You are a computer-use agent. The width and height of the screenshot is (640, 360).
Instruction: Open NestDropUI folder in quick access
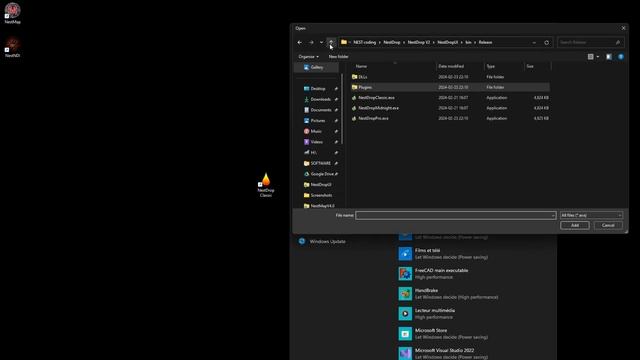[x=321, y=184]
